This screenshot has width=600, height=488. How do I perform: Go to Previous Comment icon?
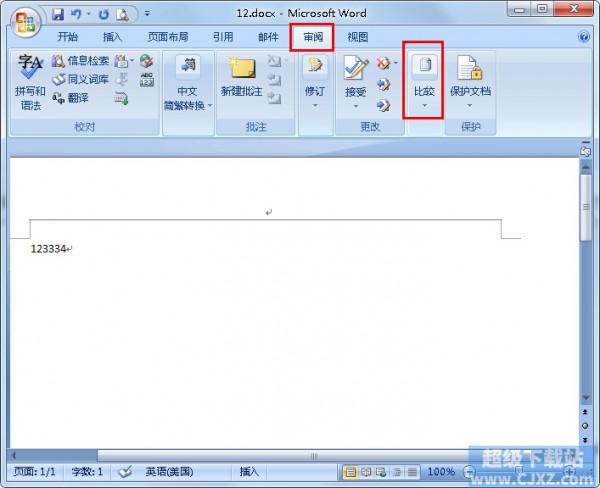pyautogui.click(x=274, y=79)
